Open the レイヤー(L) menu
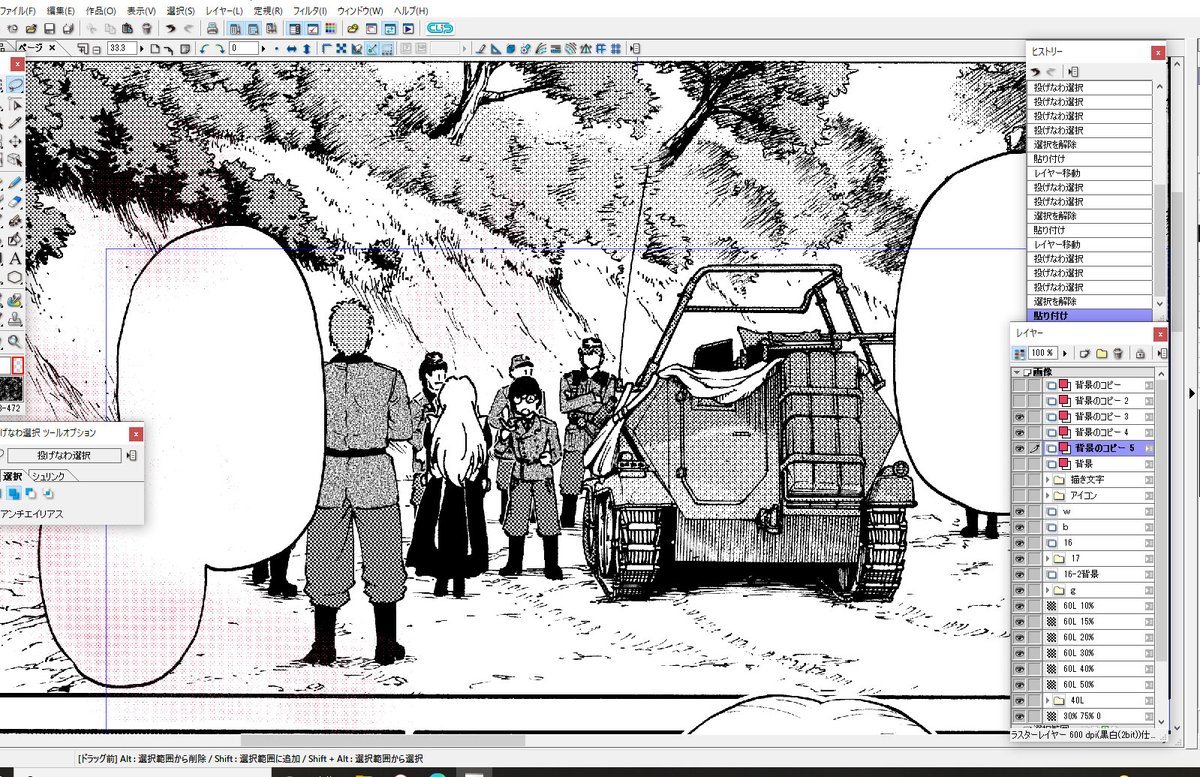Screen dimensions: 1200x777 (222, 10)
